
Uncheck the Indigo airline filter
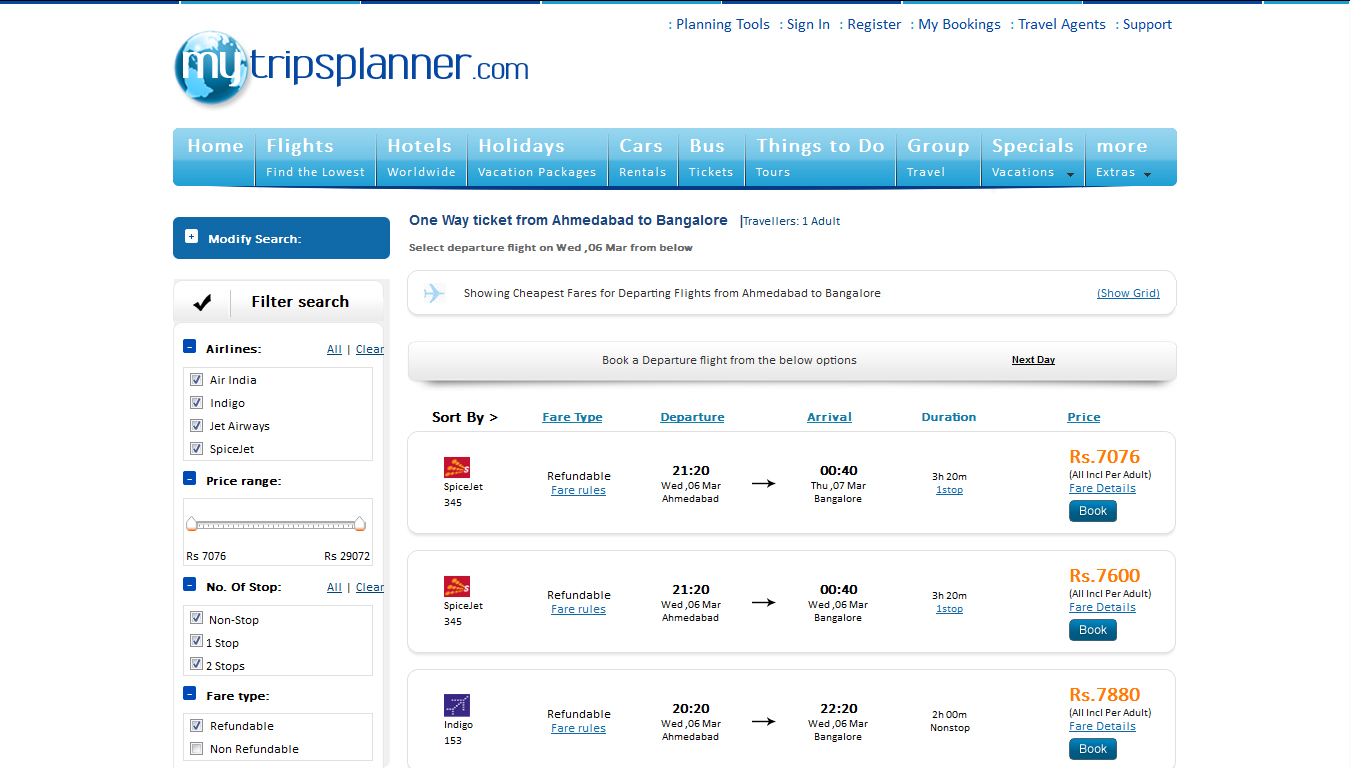[x=196, y=402]
